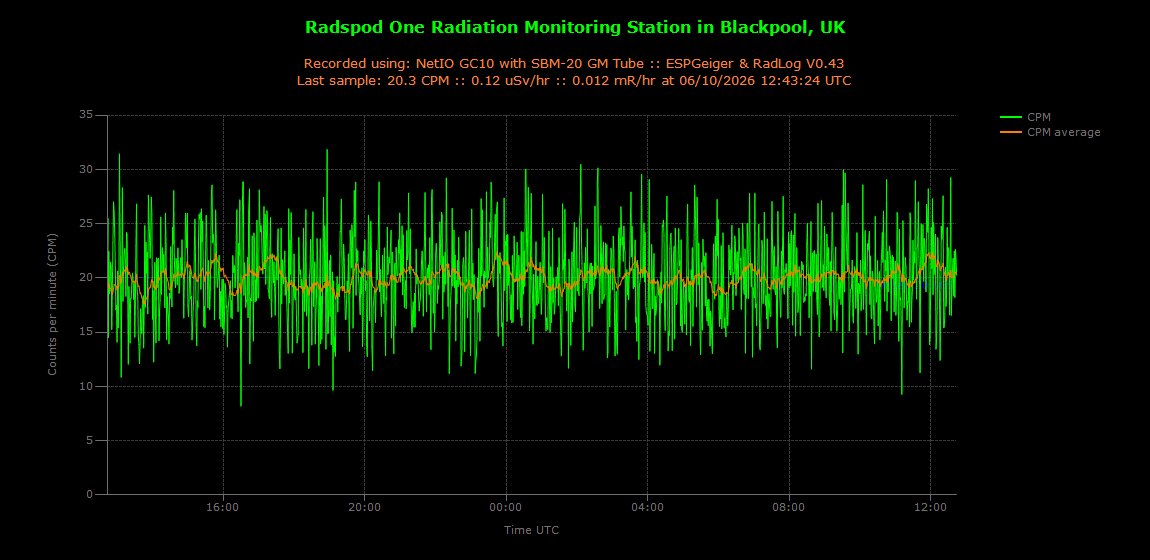Click the 20 value on the y-axis
1150x560 pixels.
(87, 278)
